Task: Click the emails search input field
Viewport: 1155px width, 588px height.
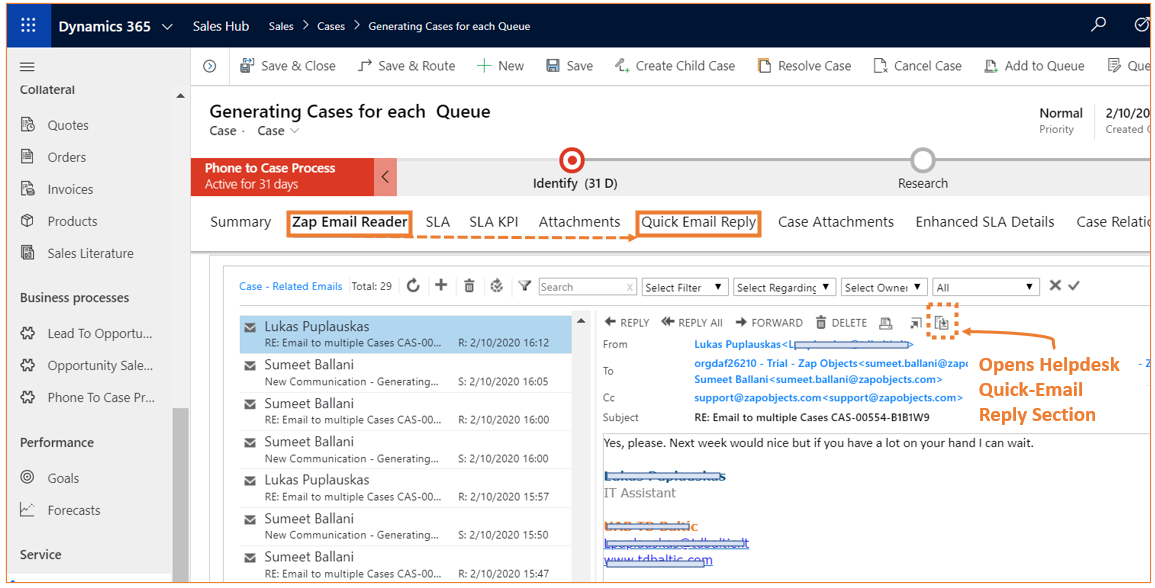Action: tap(588, 287)
